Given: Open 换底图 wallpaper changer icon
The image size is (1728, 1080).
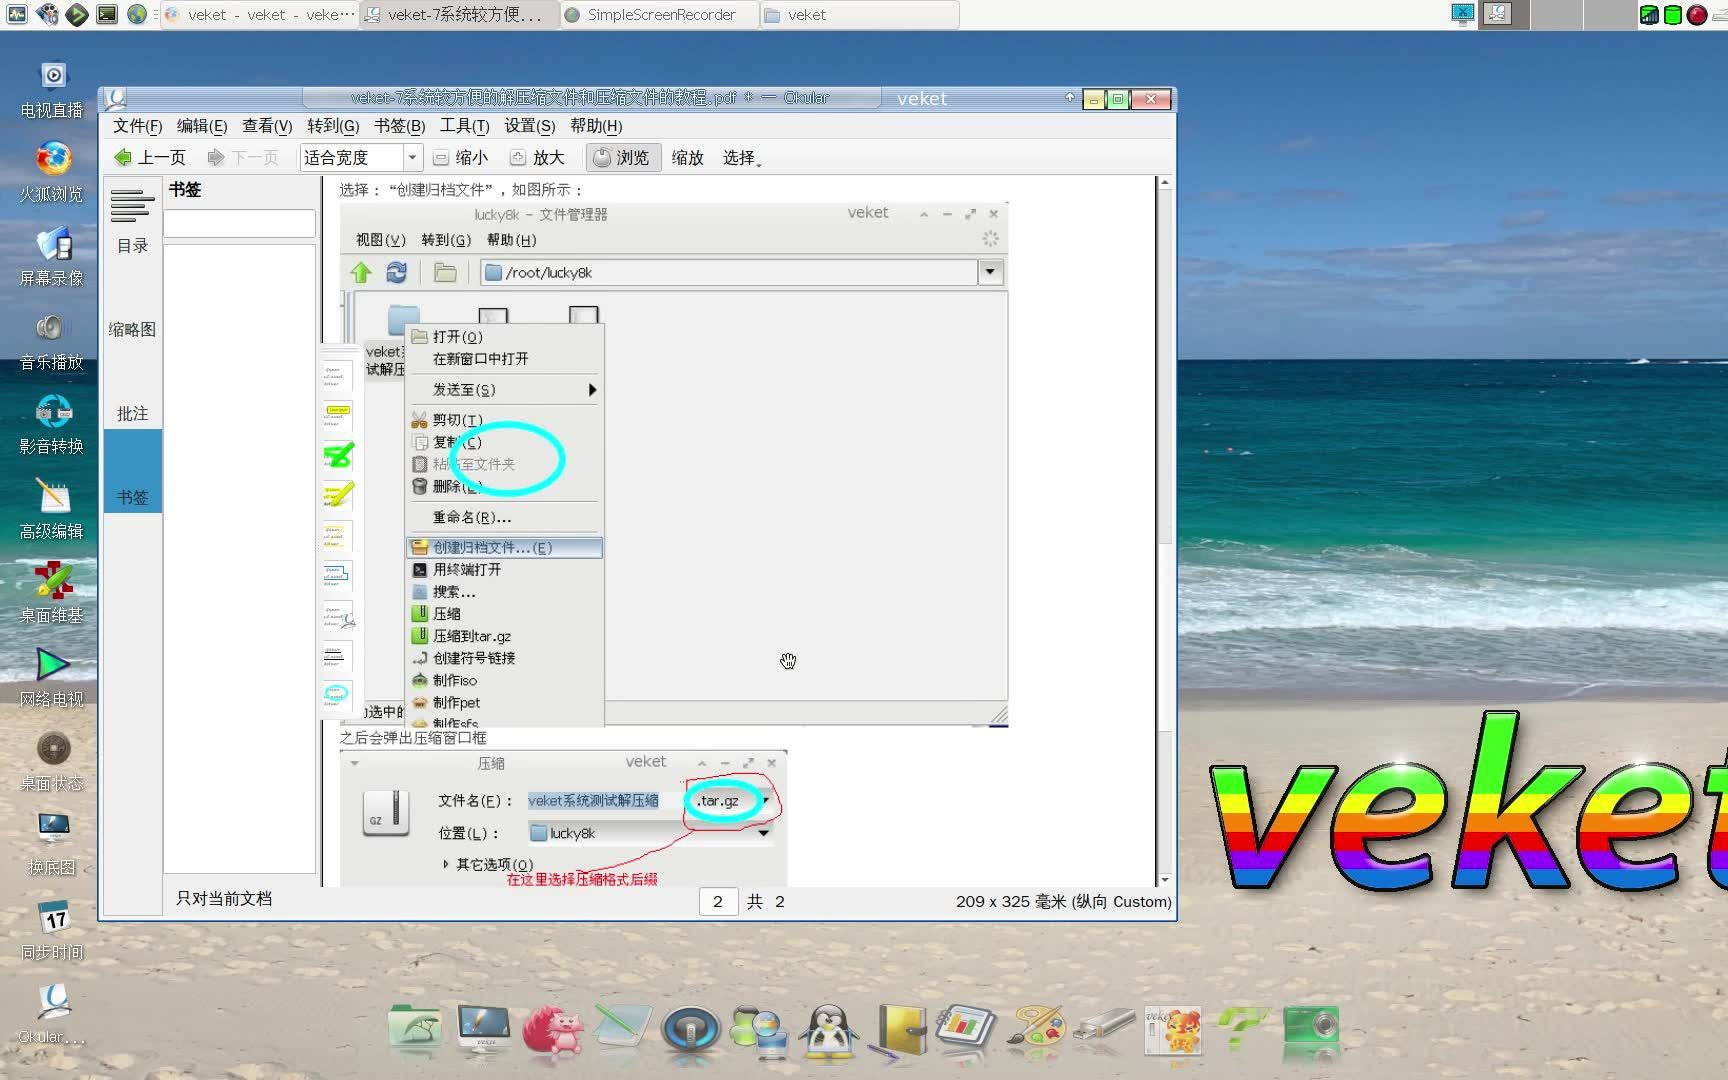Looking at the screenshot, I should 52,845.
